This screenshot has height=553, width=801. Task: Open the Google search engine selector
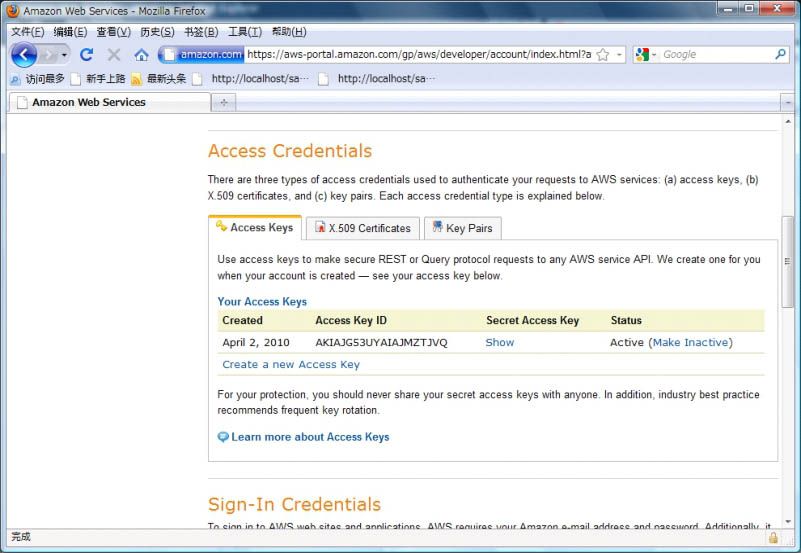tap(645, 55)
